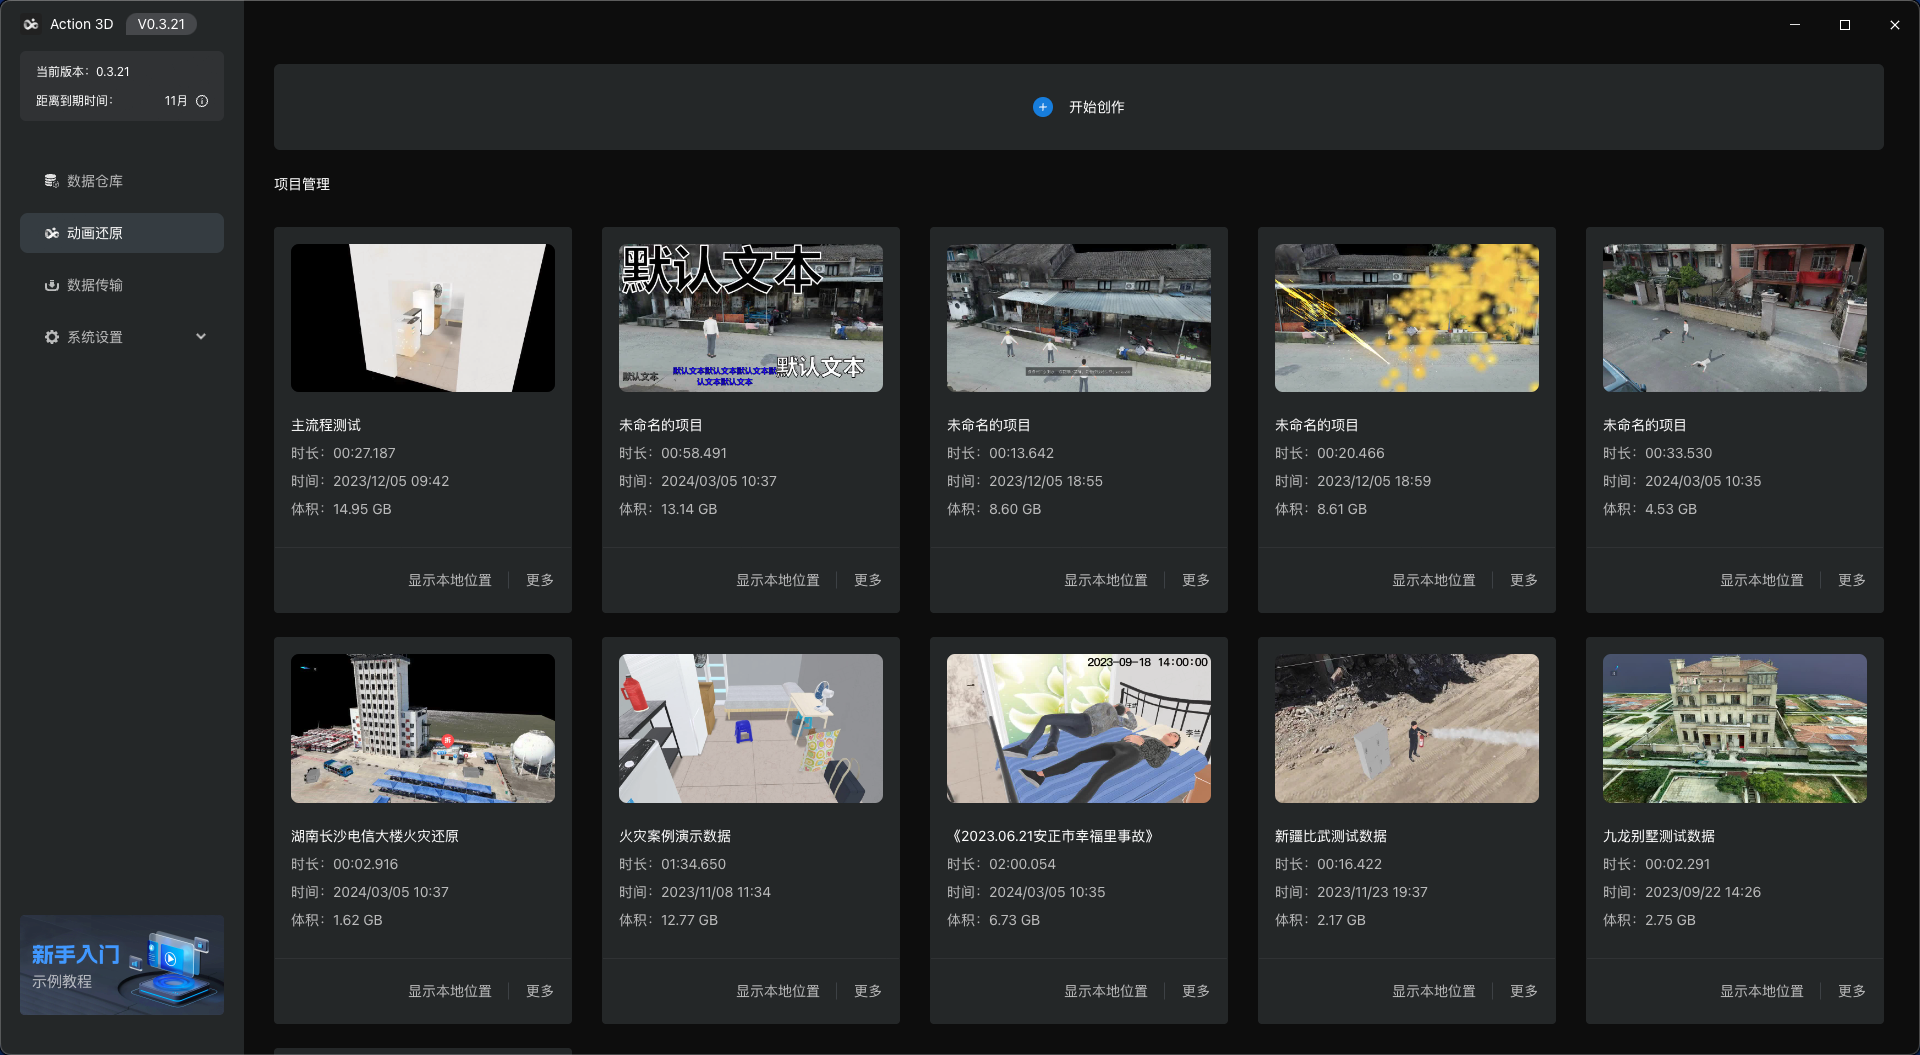The width and height of the screenshot is (1920, 1055).
Task: Click the V0.3.21 version badge
Action: pos(161,24)
